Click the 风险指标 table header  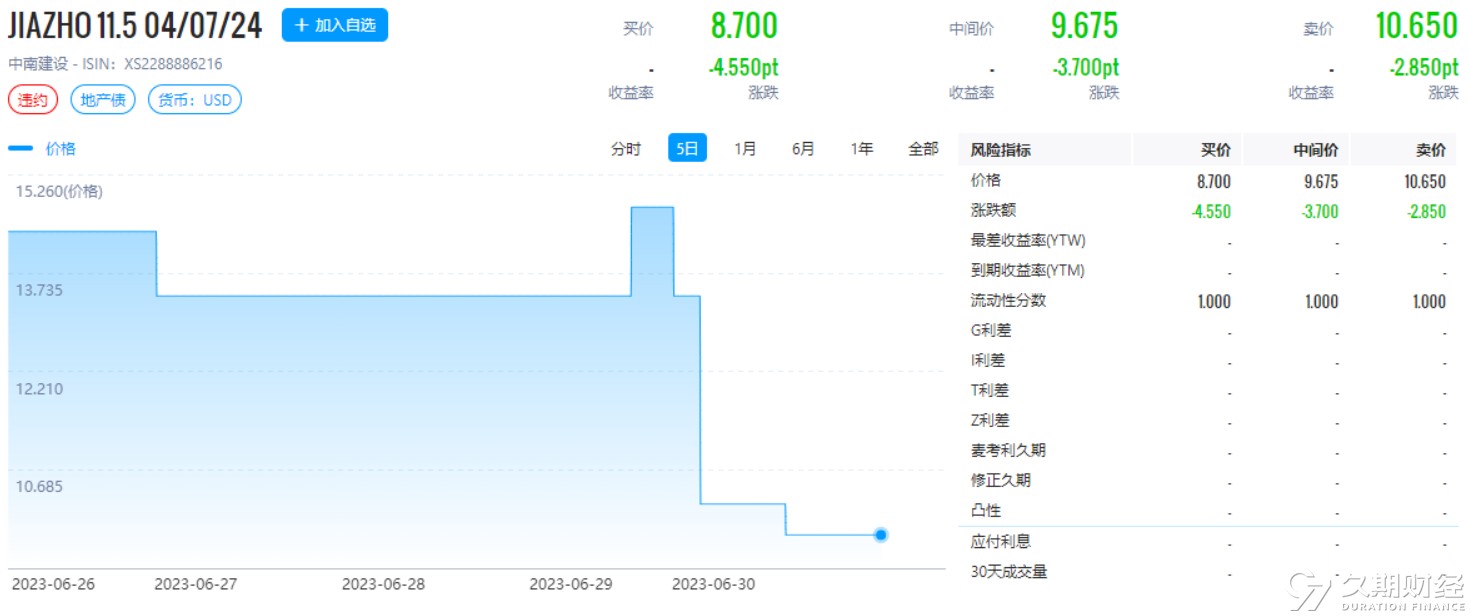1000,150
